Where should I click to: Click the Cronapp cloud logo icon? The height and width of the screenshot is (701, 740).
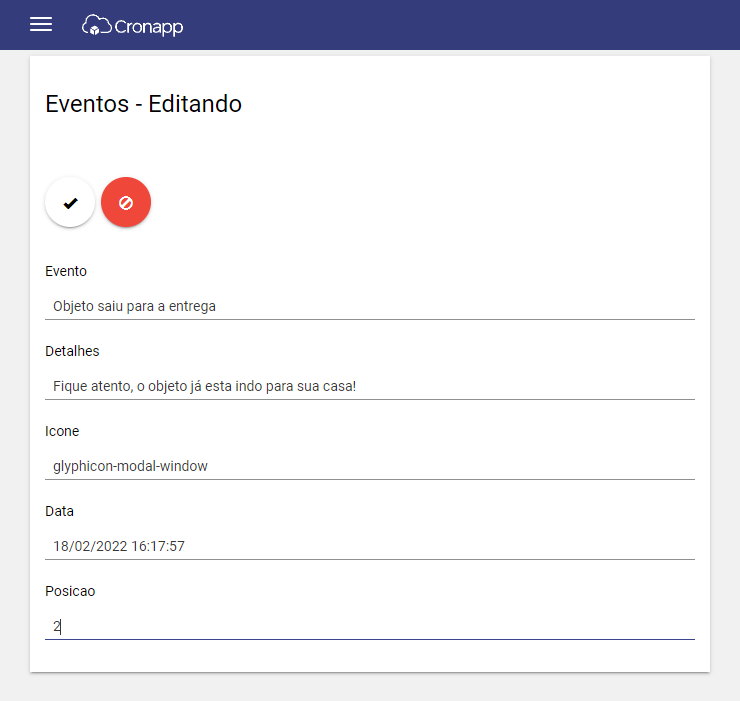(x=97, y=25)
